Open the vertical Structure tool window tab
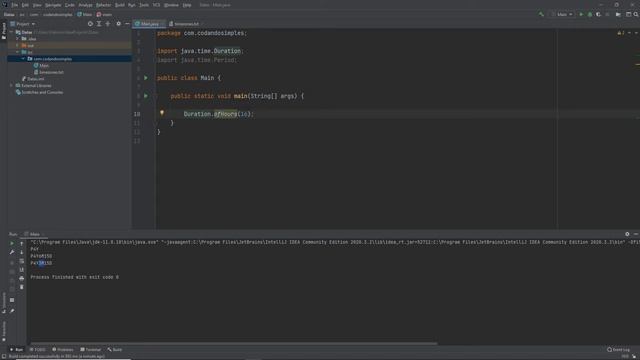The image size is (640, 360). click(x=4, y=303)
